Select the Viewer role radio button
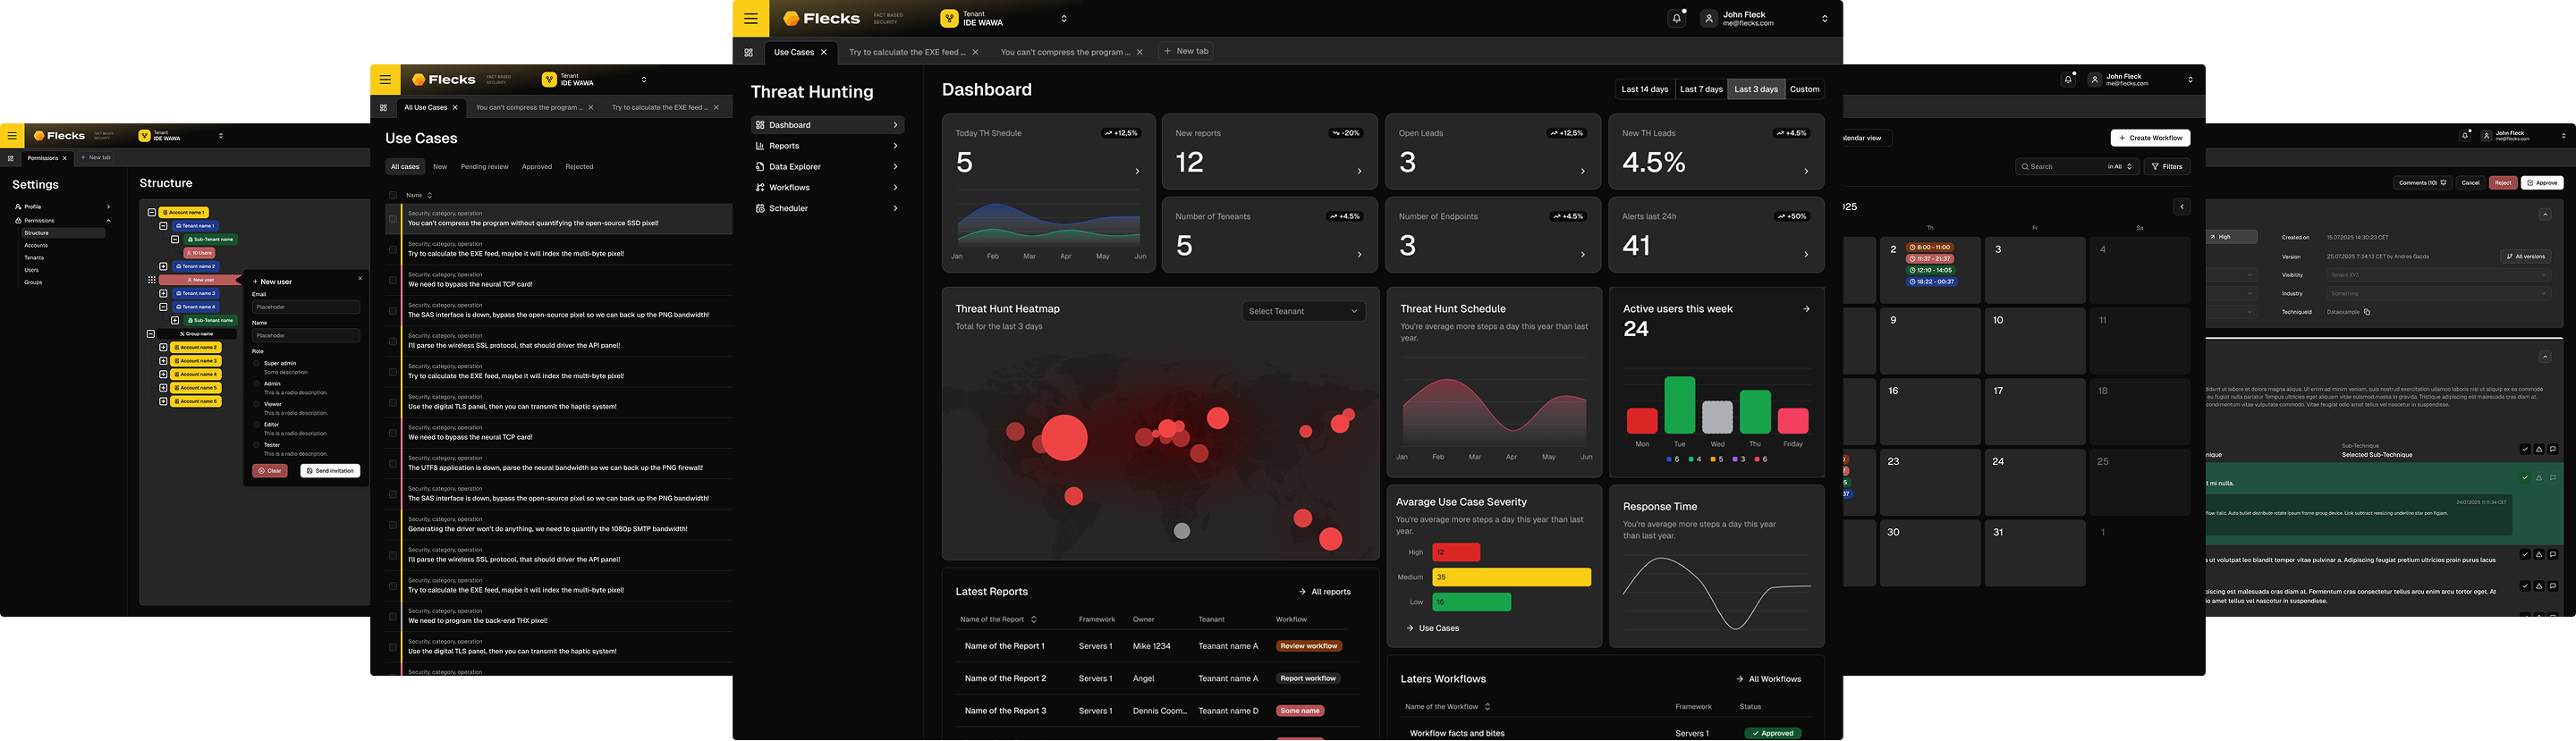2576x741 pixels. click(257, 404)
